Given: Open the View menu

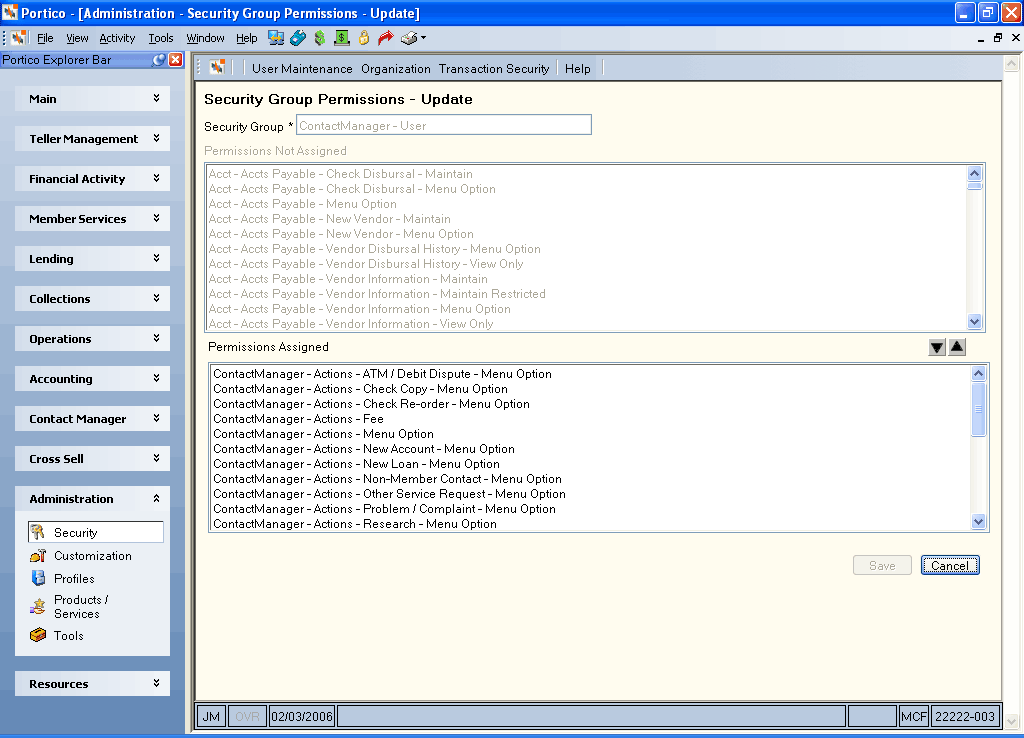Looking at the screenshot, I should point(77,38).
